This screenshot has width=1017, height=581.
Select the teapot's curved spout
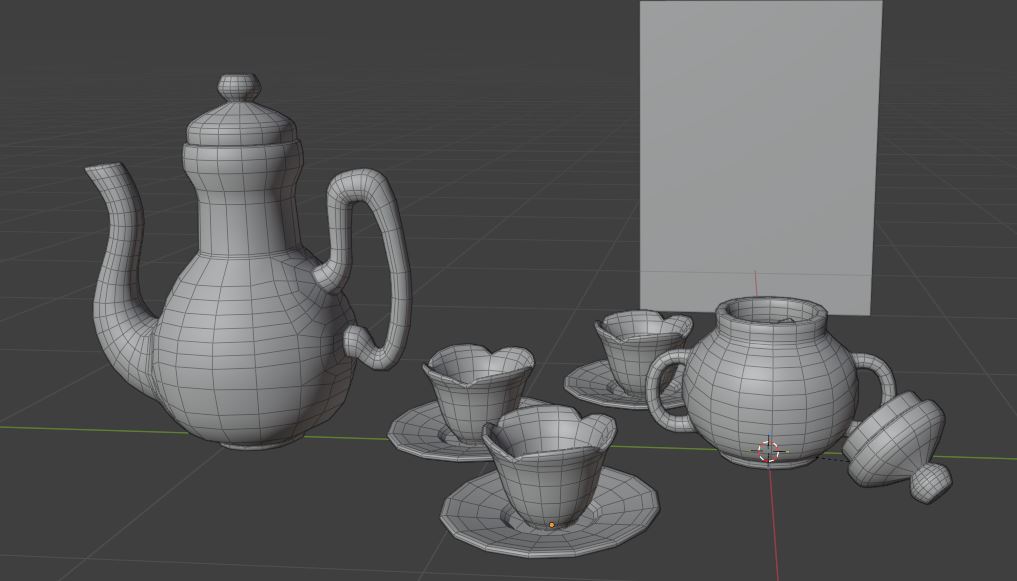click(x=120, y=279)
